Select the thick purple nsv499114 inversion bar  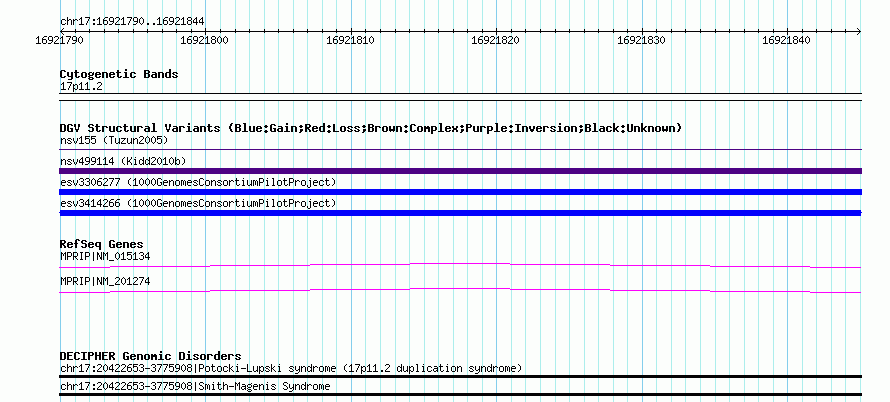[460, 171]
